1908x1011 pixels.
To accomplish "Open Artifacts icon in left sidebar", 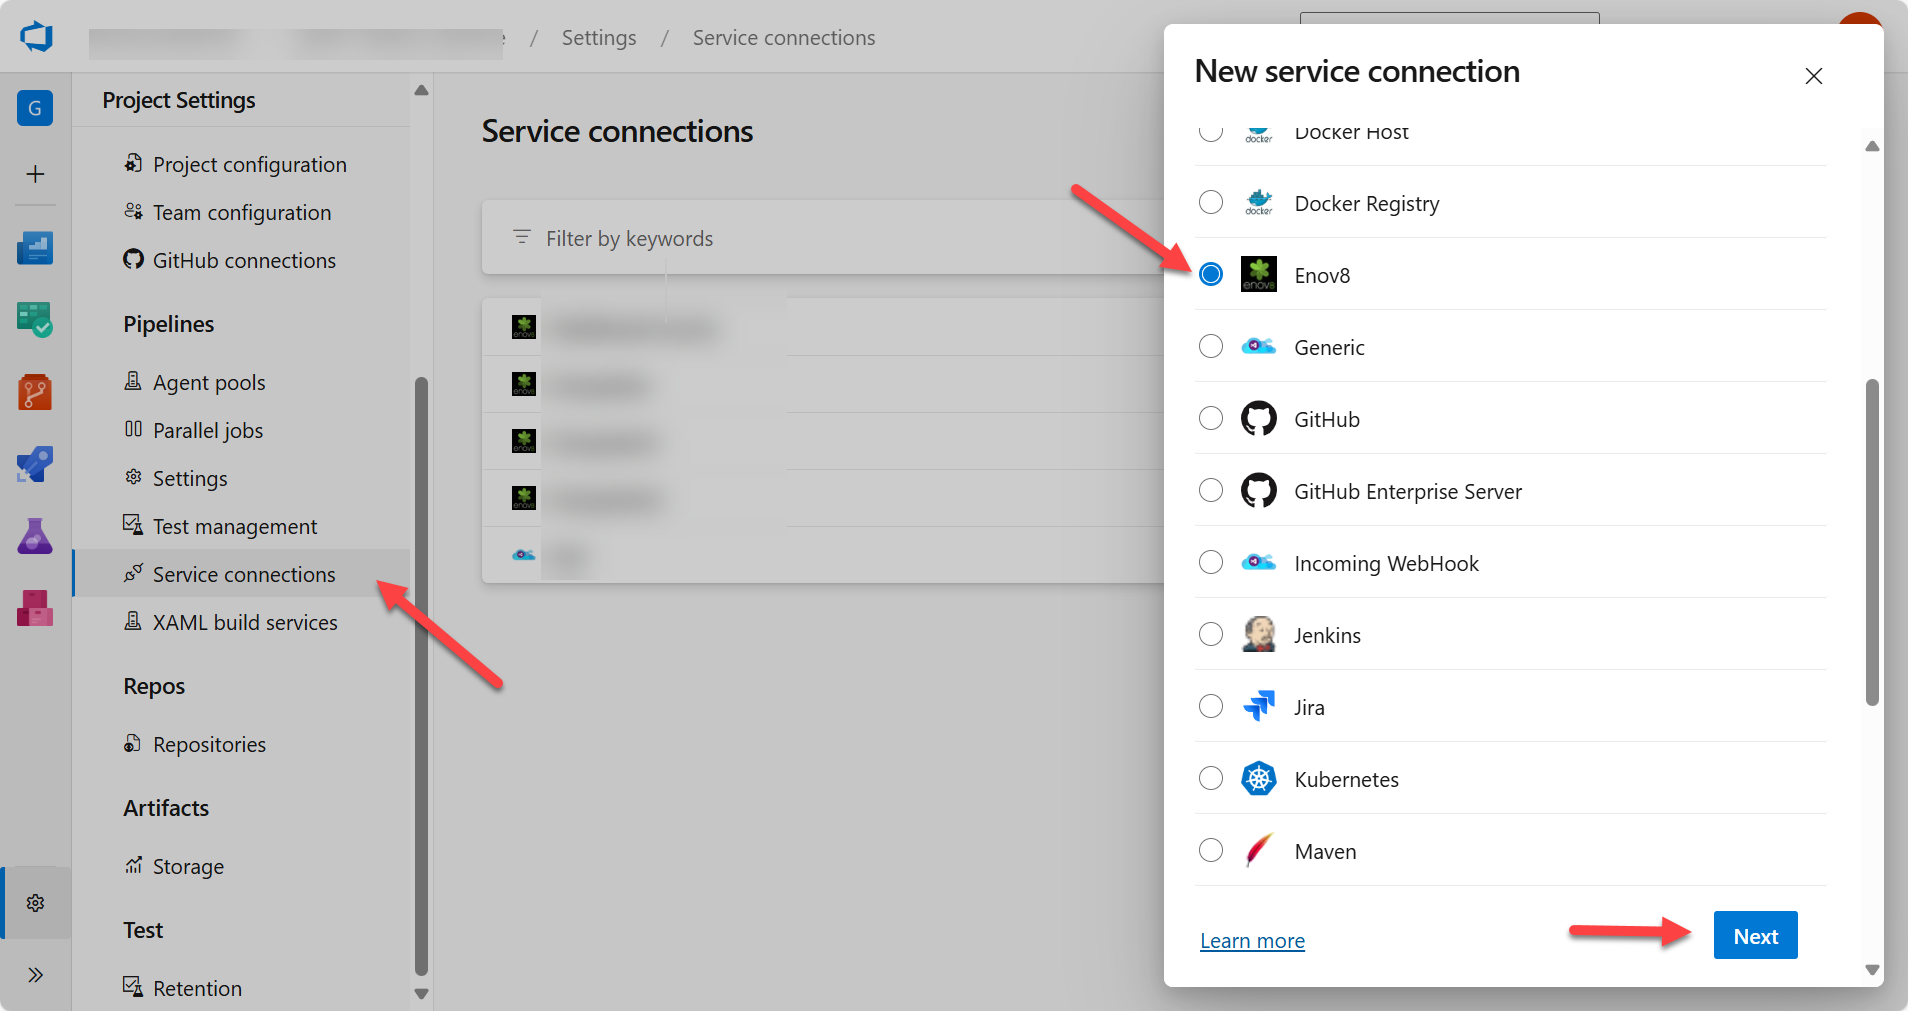I will pos(35,608).
